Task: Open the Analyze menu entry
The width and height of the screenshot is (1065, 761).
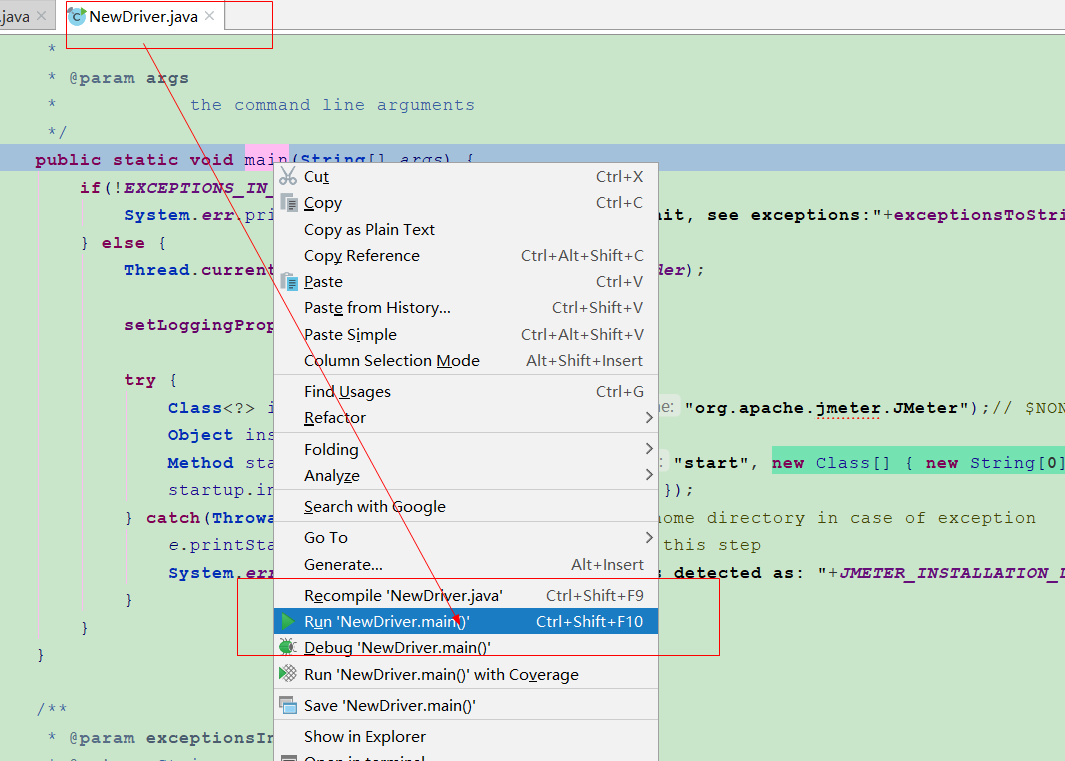Action: (x=466, y=475)
